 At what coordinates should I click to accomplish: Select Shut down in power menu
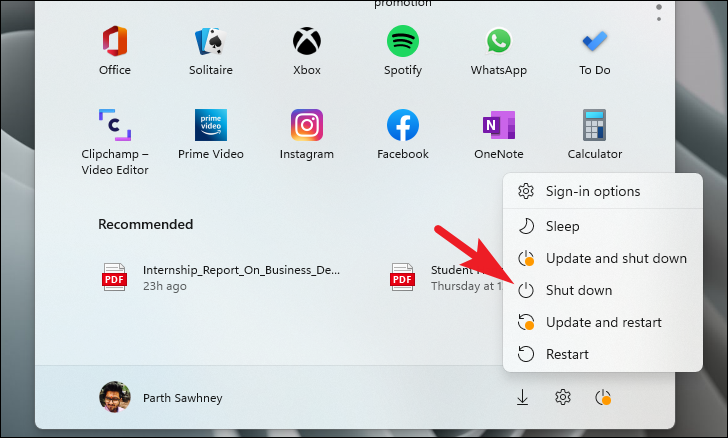[x=603, y=290]
